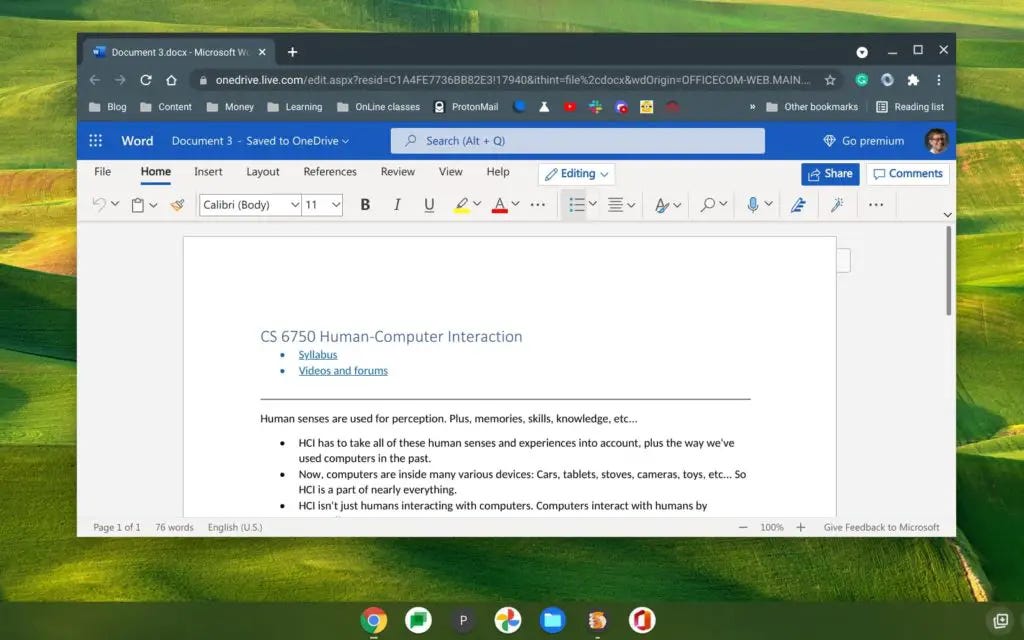Screen dimensions: 1024x640
Task: Open the File menu
Action: tap(103, 172)
